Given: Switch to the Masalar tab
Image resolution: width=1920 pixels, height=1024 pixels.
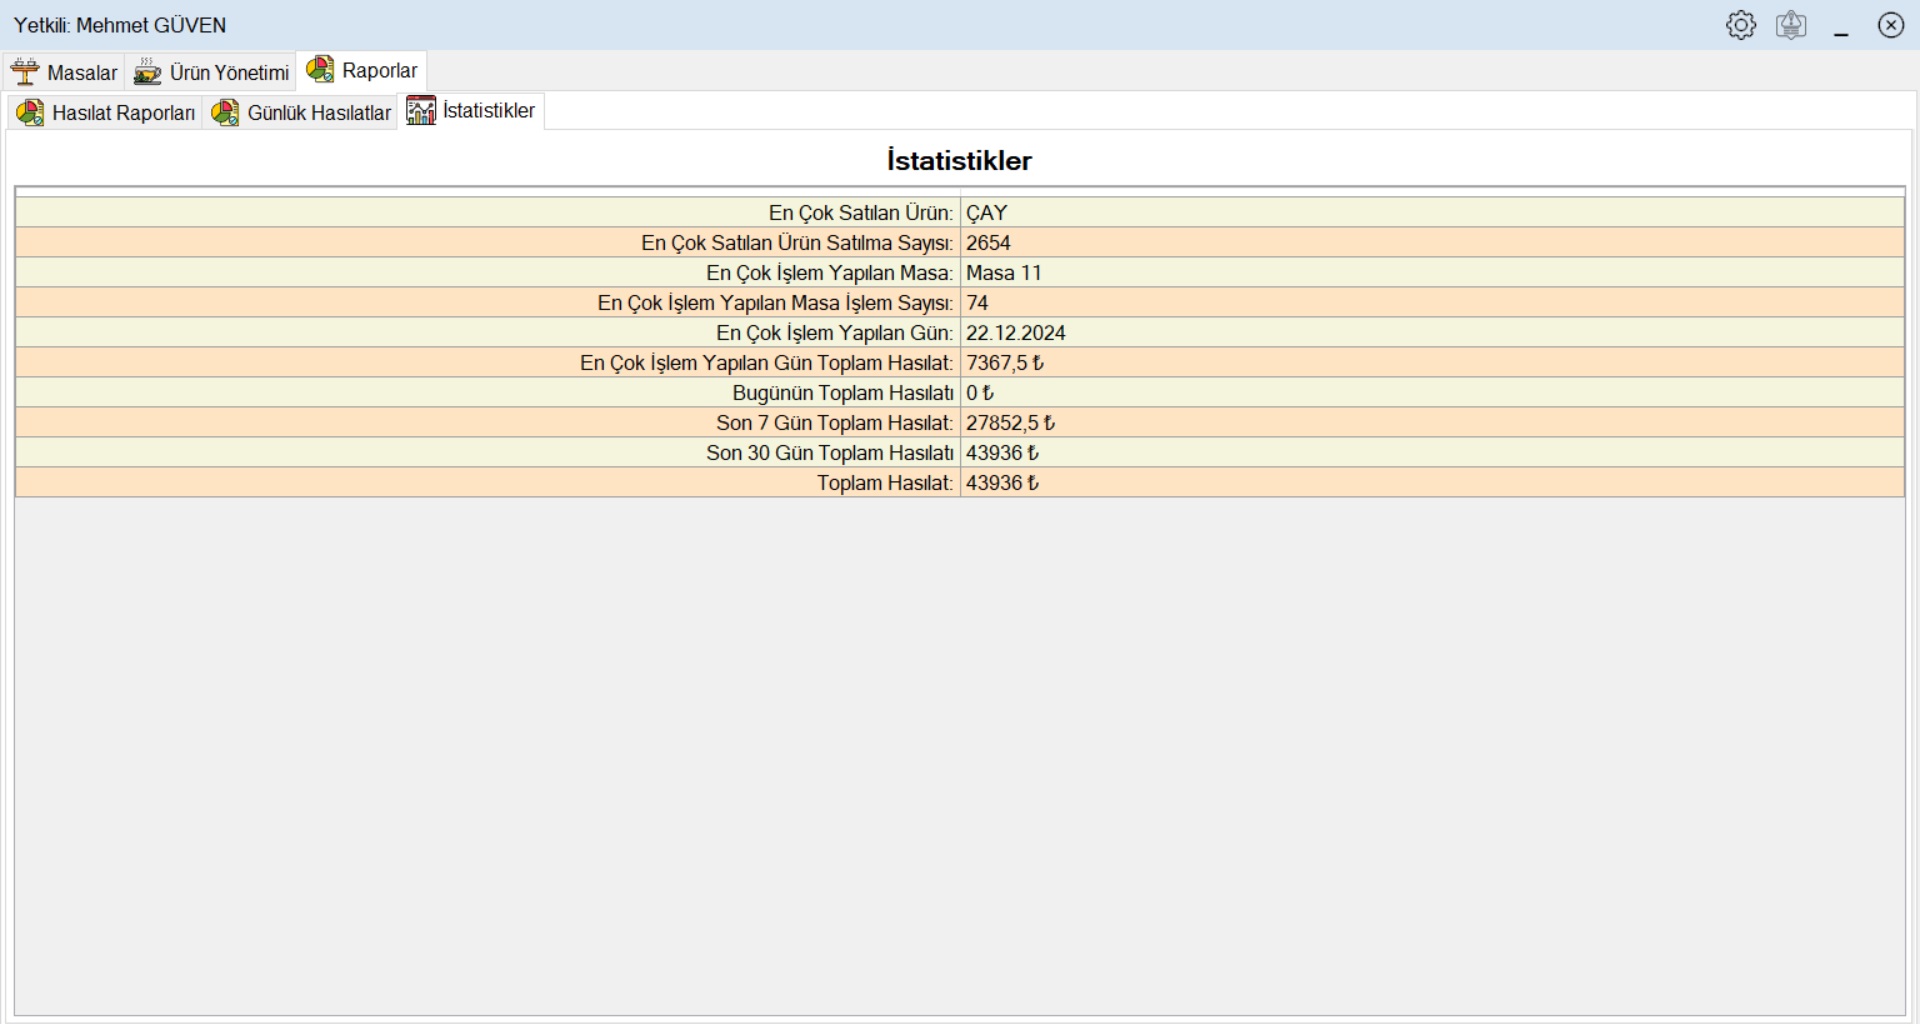Looking at the screenshot, I should coord(82,73).
